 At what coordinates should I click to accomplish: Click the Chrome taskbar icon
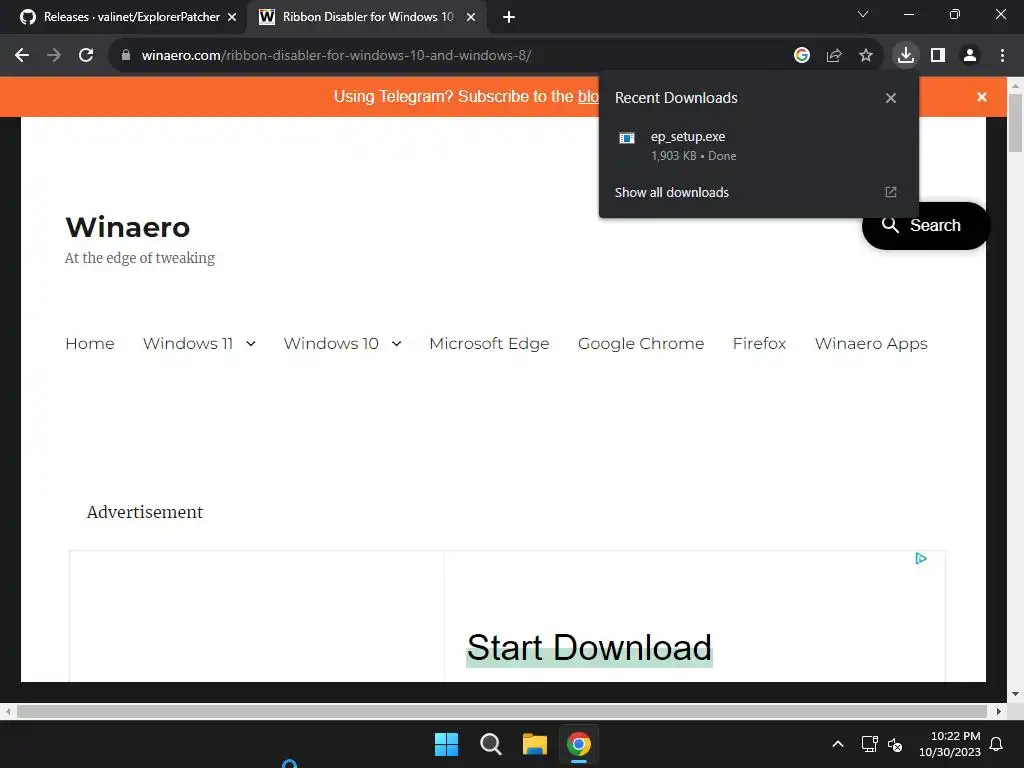tap(579, 744)
